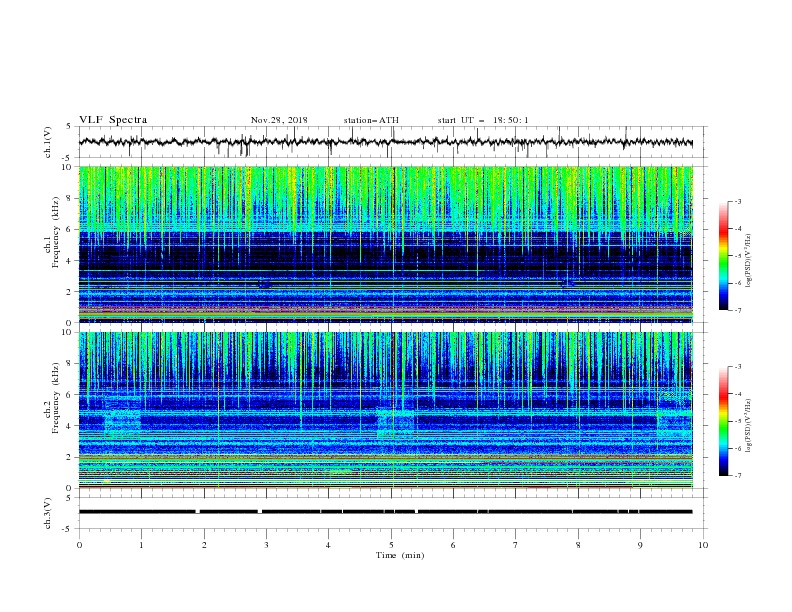Screen dimensions: 792x612
Task: Open the ch.2 spectrogram panel
Action: (386, 410)
